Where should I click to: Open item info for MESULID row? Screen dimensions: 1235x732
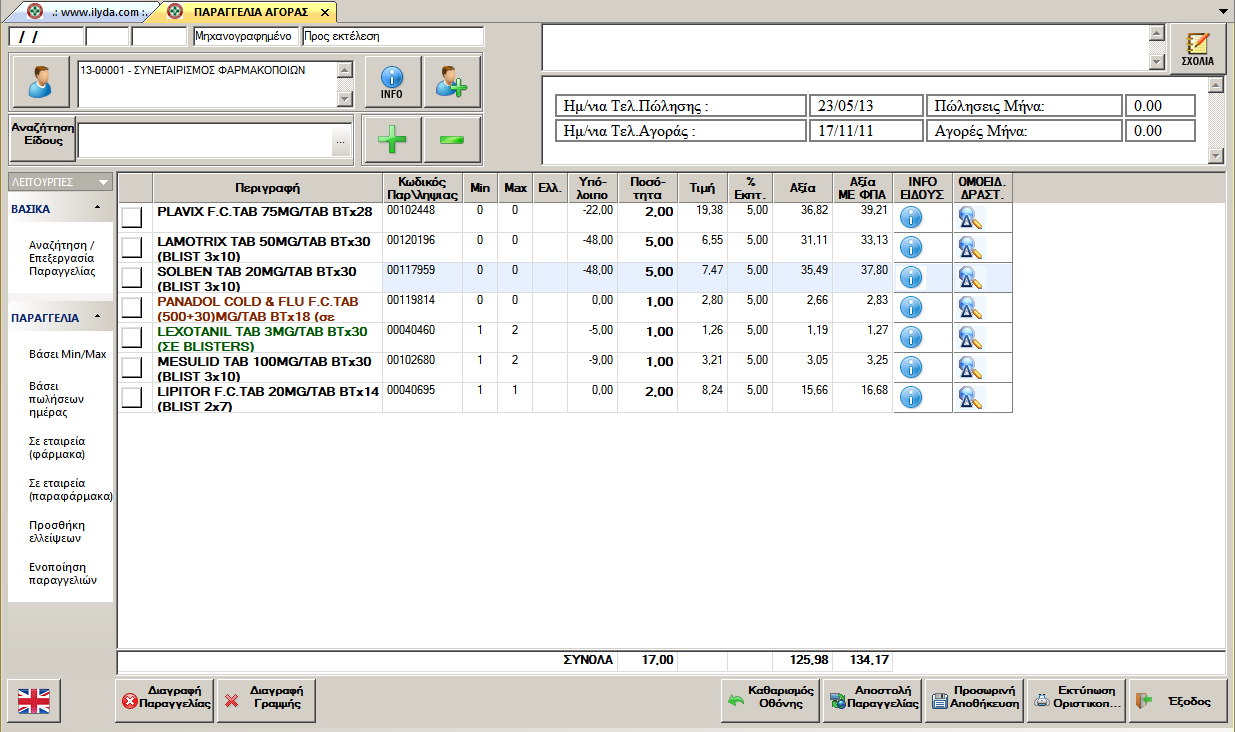pyautogui.click(x=911, y=368)
